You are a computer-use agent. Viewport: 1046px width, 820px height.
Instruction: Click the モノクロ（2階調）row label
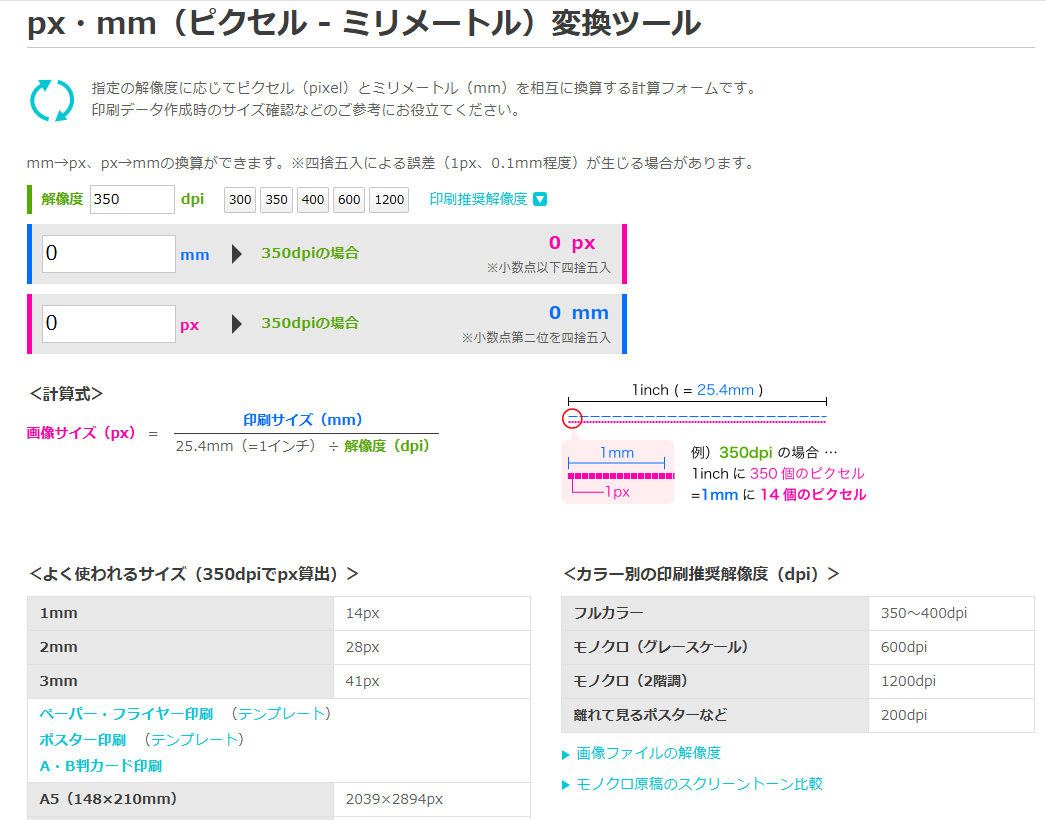coord(715,681)
